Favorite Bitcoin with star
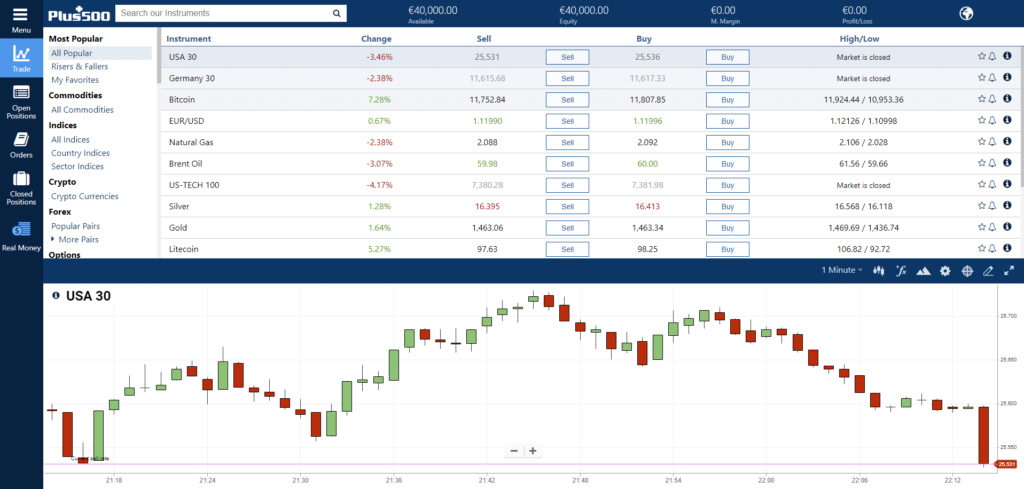 point(982,99)
